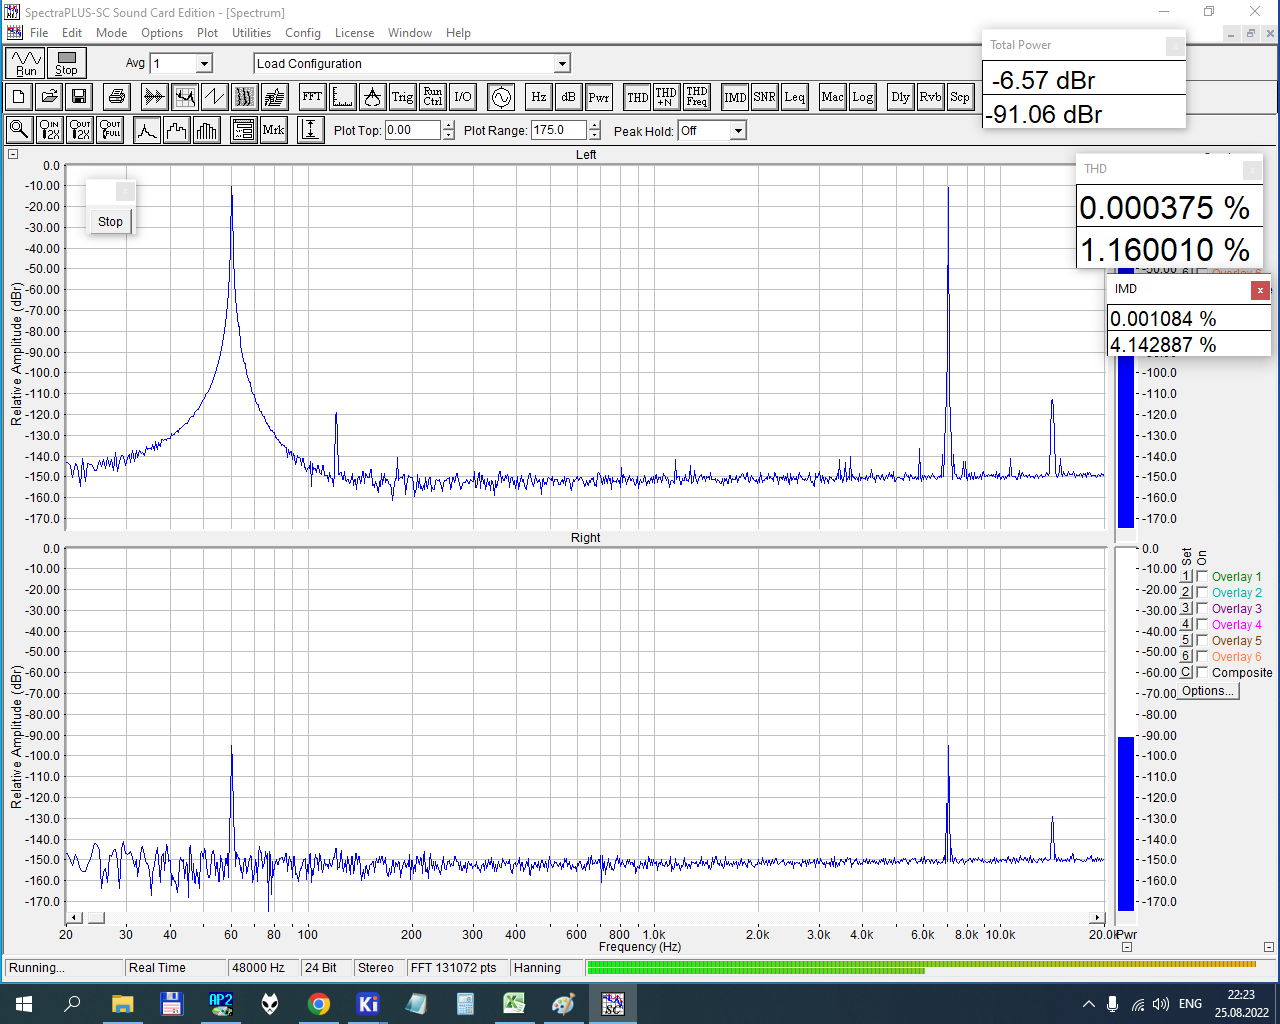Turn on the Overlay 4 checkbox

1202,625
